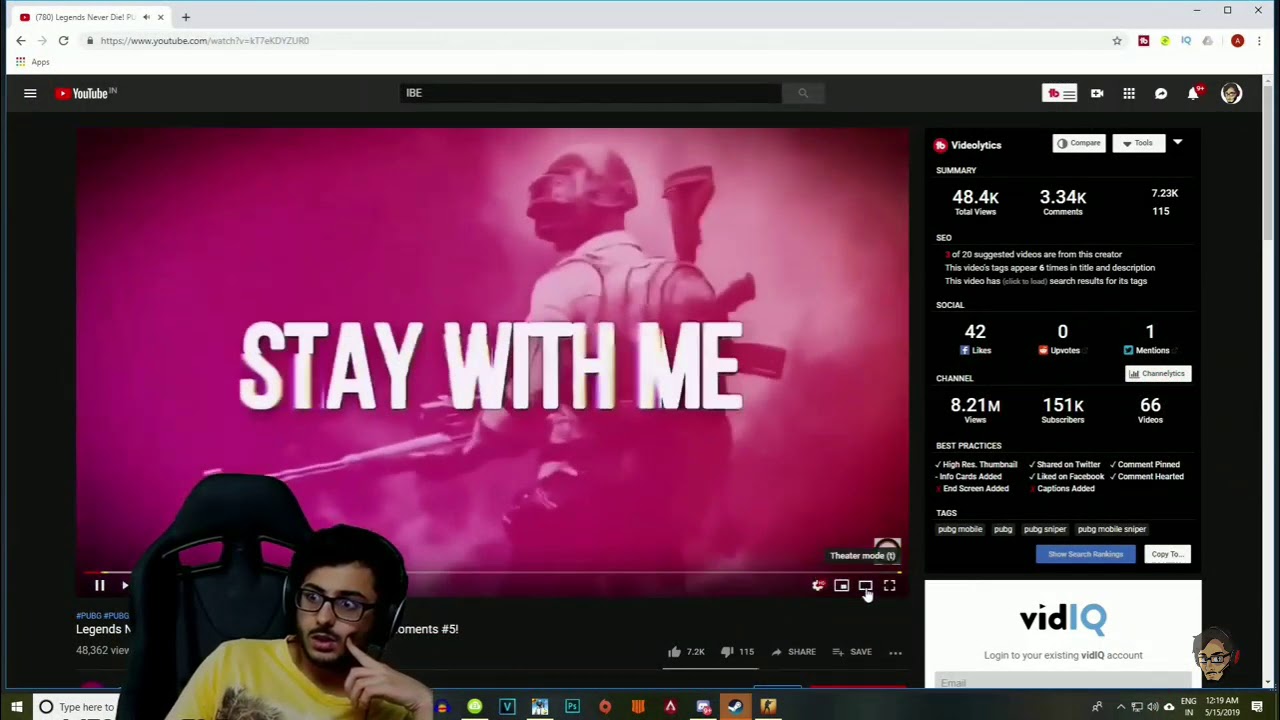Open Photoshop from the taskbar
The image size is (1280, 720).
(572, 707)
